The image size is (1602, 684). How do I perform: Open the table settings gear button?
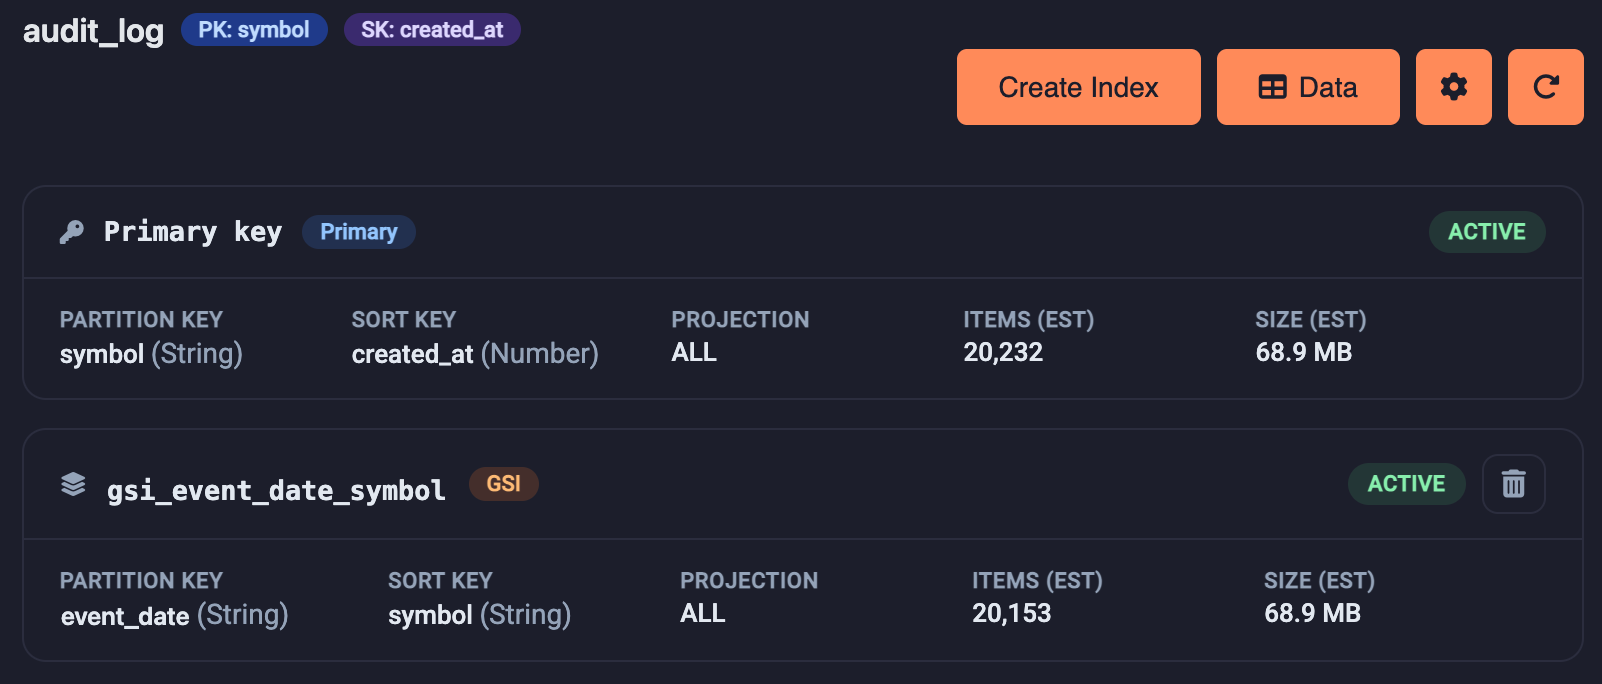click(x=1453, y=87)
